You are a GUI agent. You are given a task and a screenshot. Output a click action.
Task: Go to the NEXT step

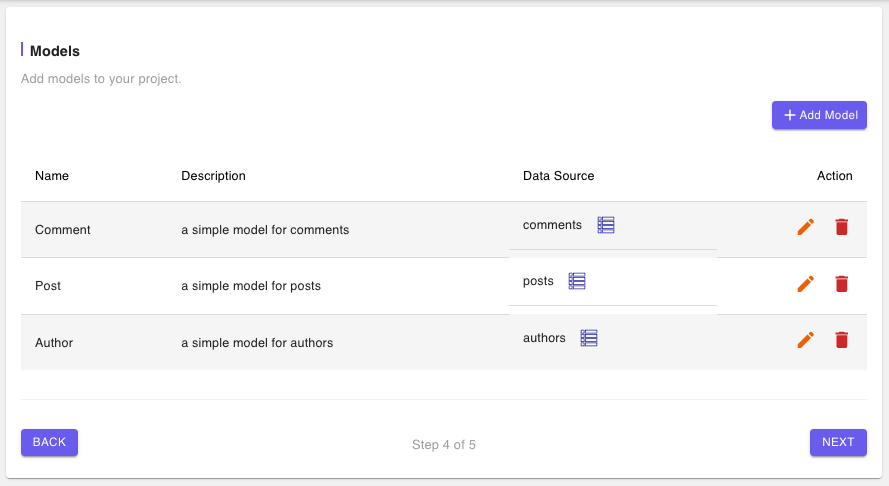(x=838, y=442)
